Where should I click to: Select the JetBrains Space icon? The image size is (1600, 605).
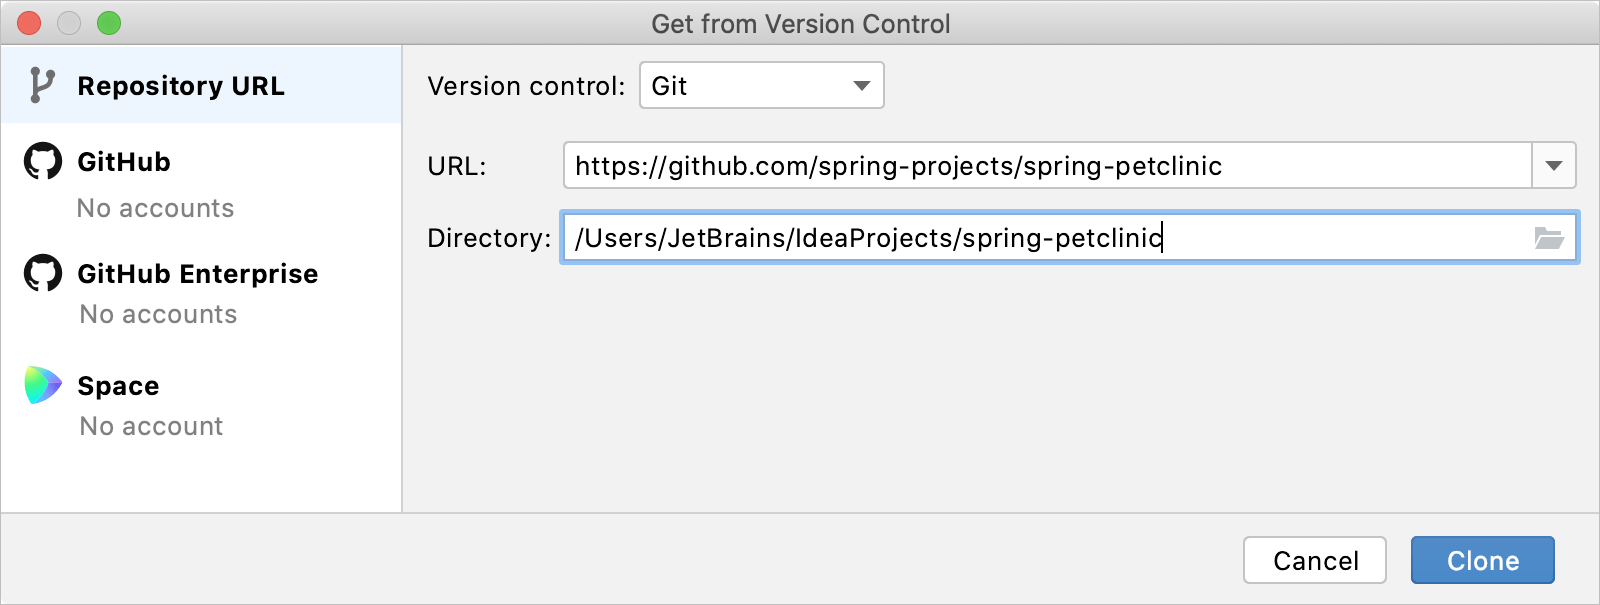(x=41, y=385)
